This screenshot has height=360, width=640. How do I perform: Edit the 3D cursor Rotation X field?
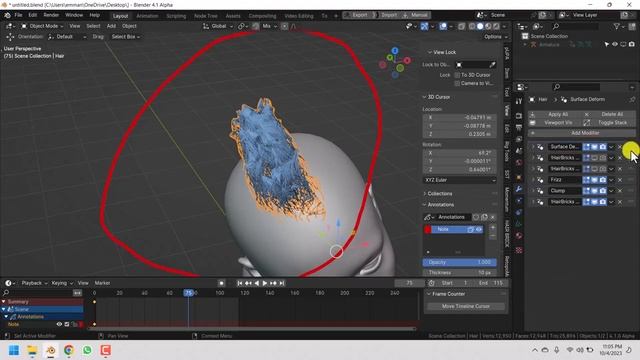click(460, 153)
